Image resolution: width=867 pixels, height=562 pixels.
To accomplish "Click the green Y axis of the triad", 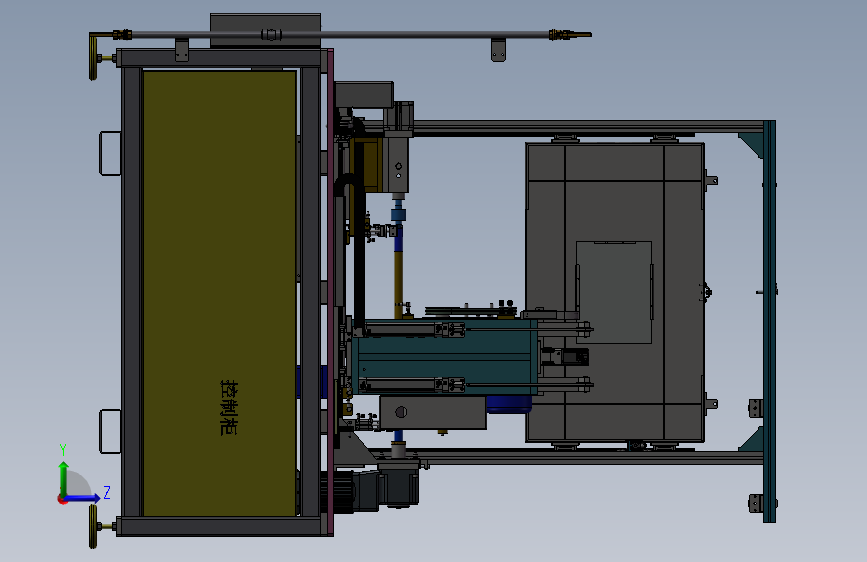I will (x=64, y=478).
